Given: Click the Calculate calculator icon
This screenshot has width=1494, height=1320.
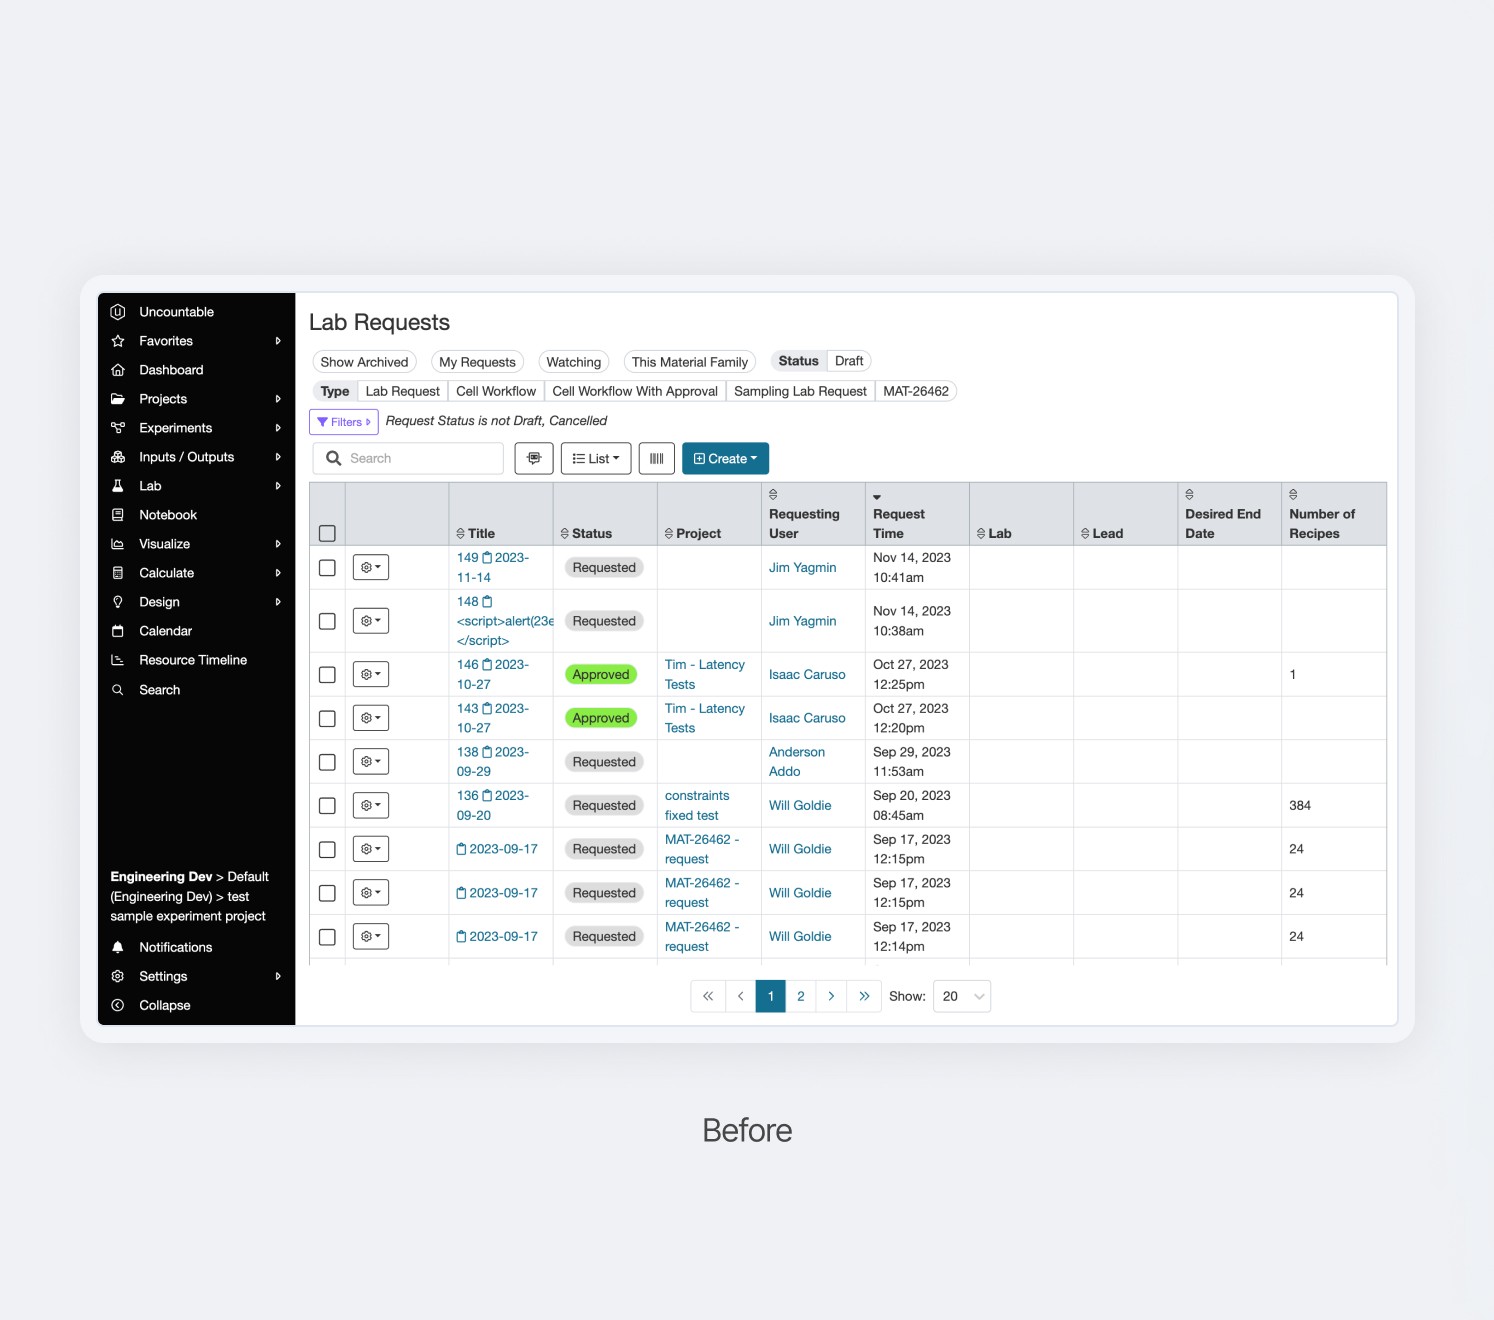Looking at the screenshot, I should pyautogui.click(x=118, y=573).
